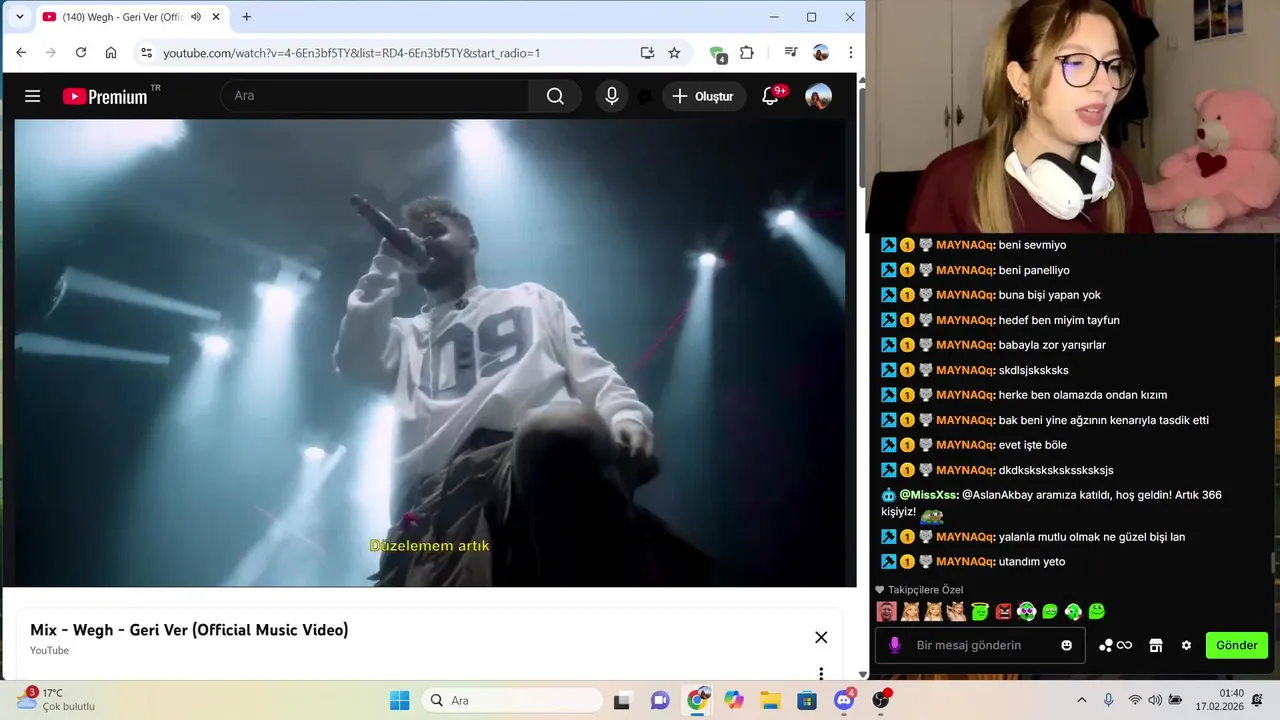Screen dimensions: 1280x720
Task: Click the Chrome address bar URL
Action: [351, 53]
